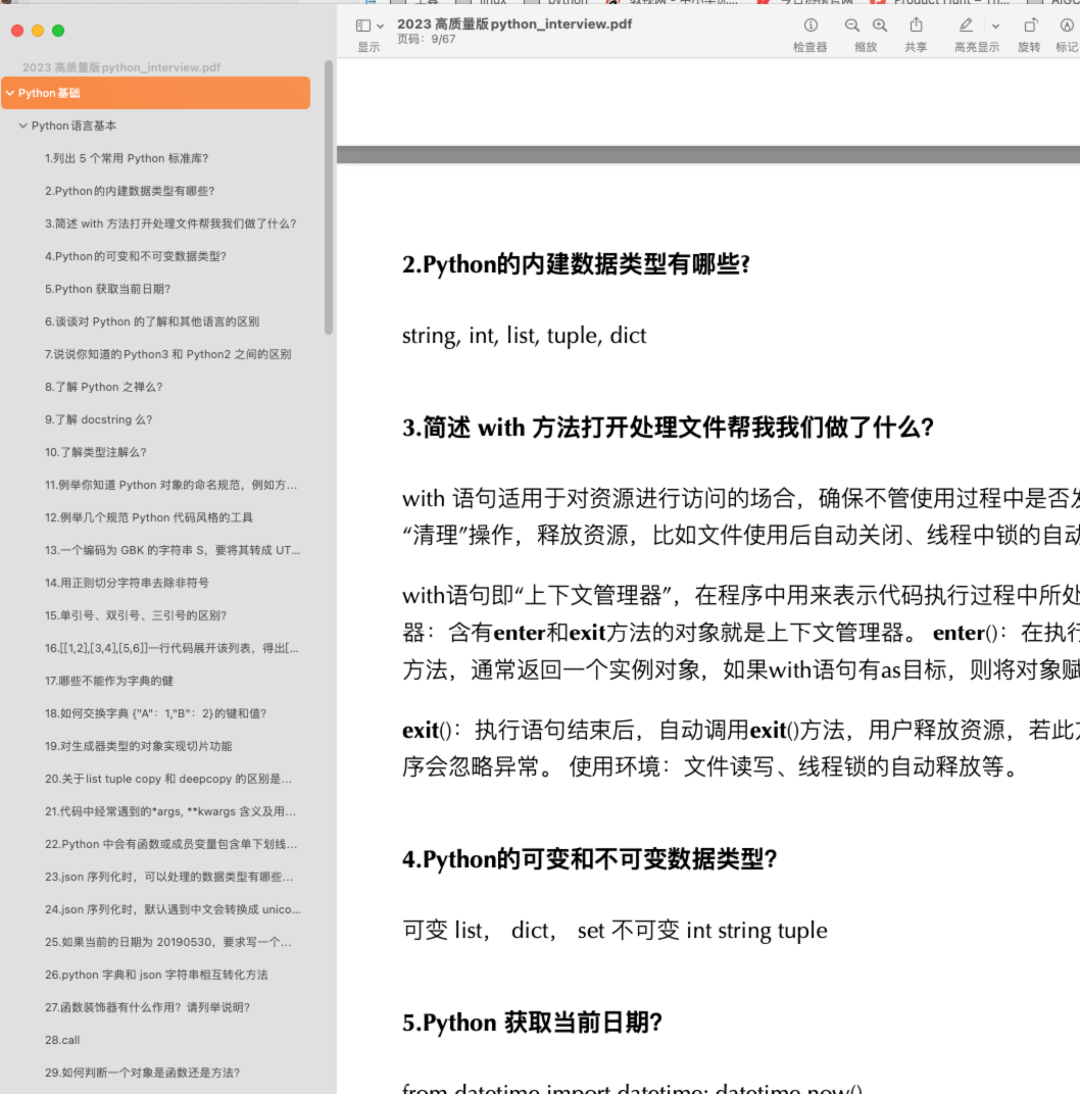1080x1094 pixels.
Task: Go to 28.call outline entry
Action: click(x=63, y=1040)
